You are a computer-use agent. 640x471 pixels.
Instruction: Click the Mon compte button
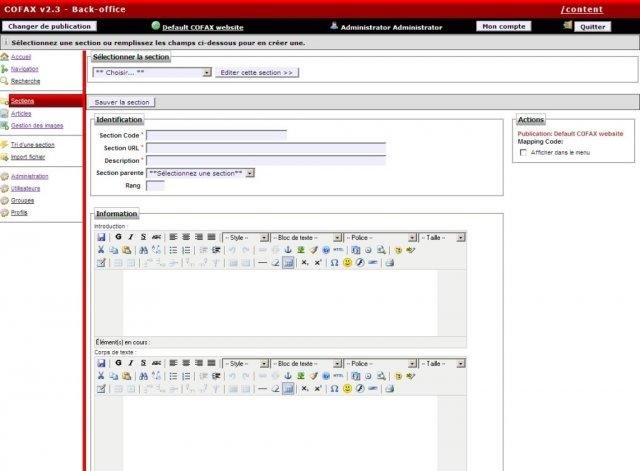504,26
